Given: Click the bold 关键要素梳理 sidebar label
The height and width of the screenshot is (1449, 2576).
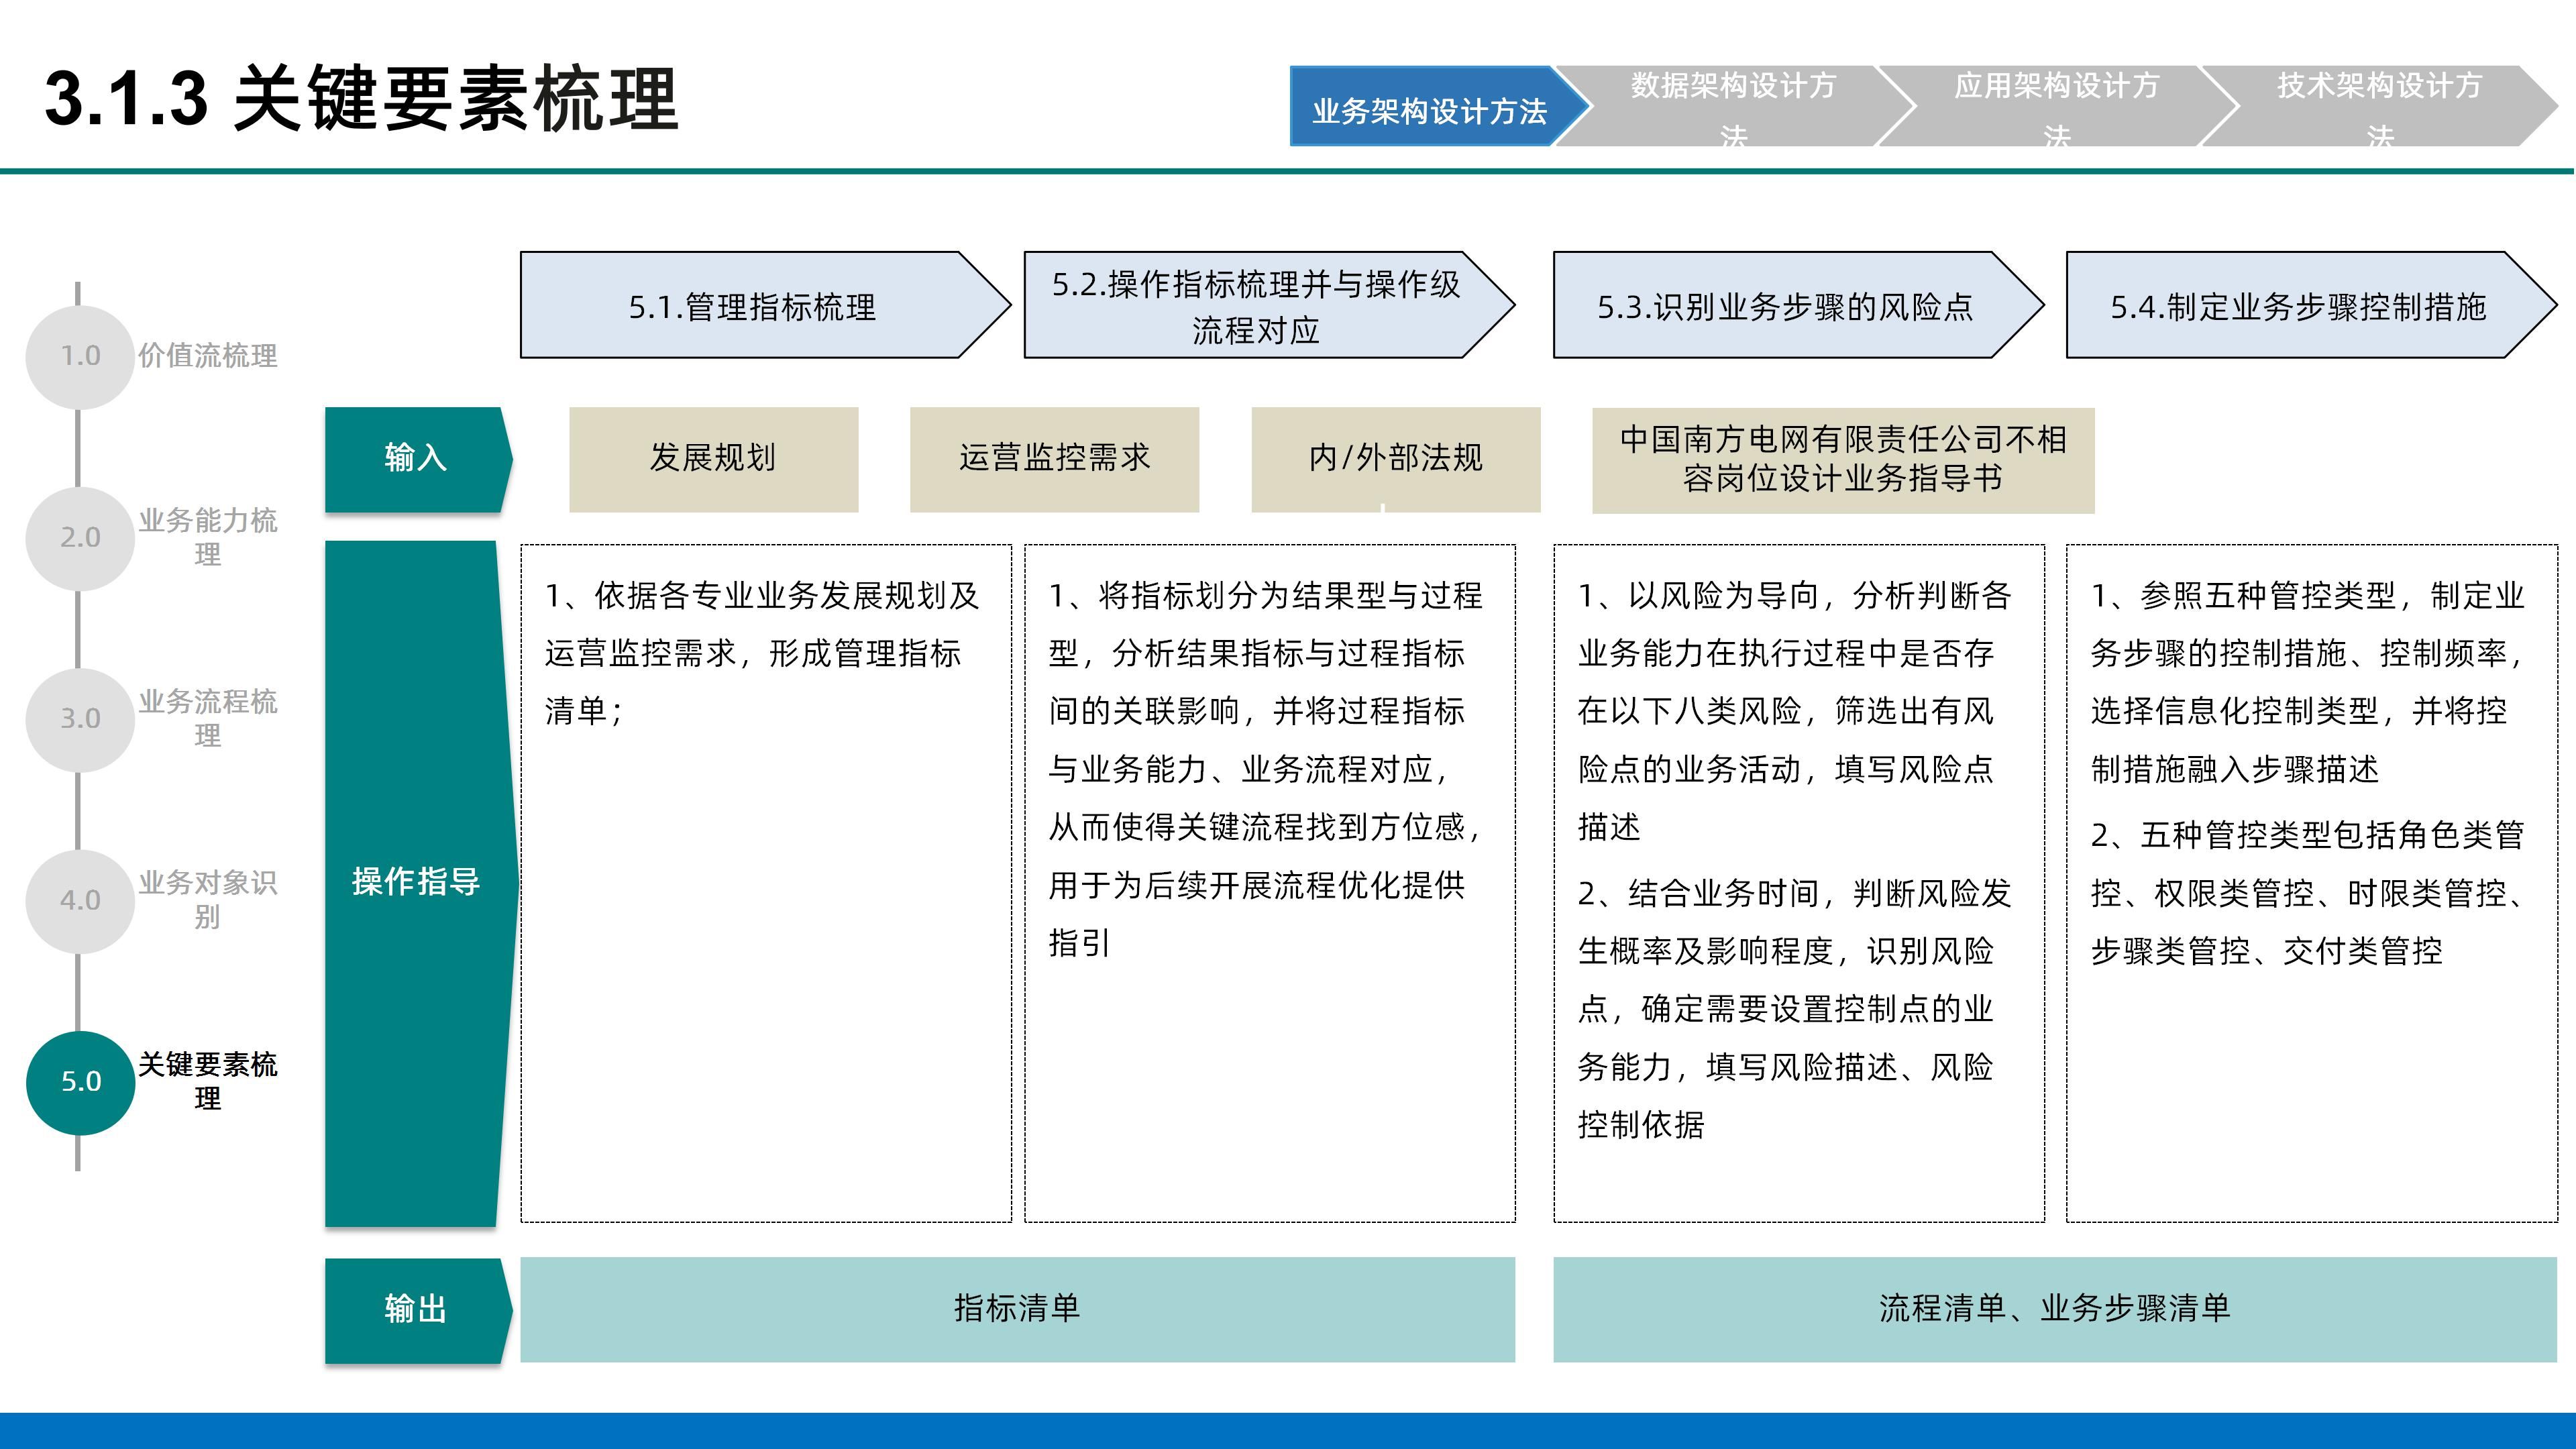Looking at the screenshot, I should tap(207, 1081).
